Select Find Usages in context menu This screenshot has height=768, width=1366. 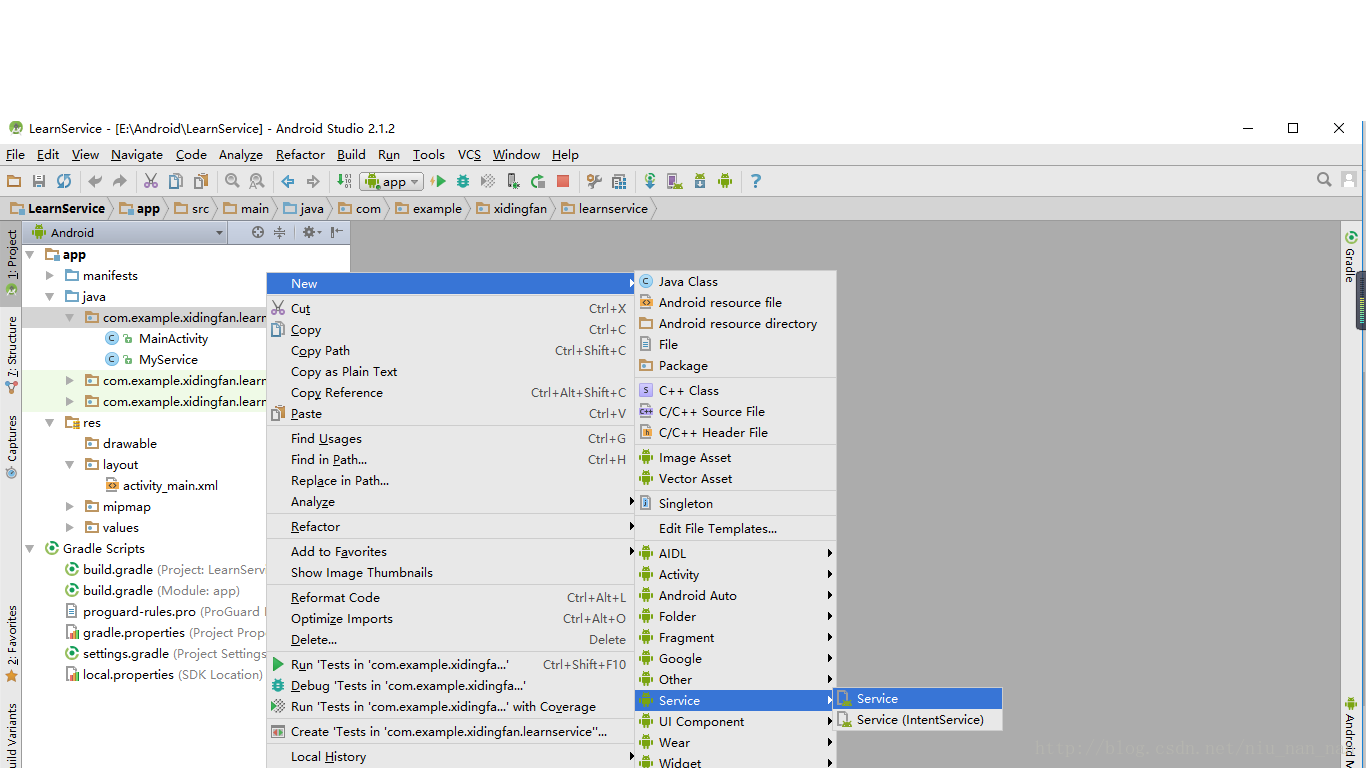click(451, 439)
